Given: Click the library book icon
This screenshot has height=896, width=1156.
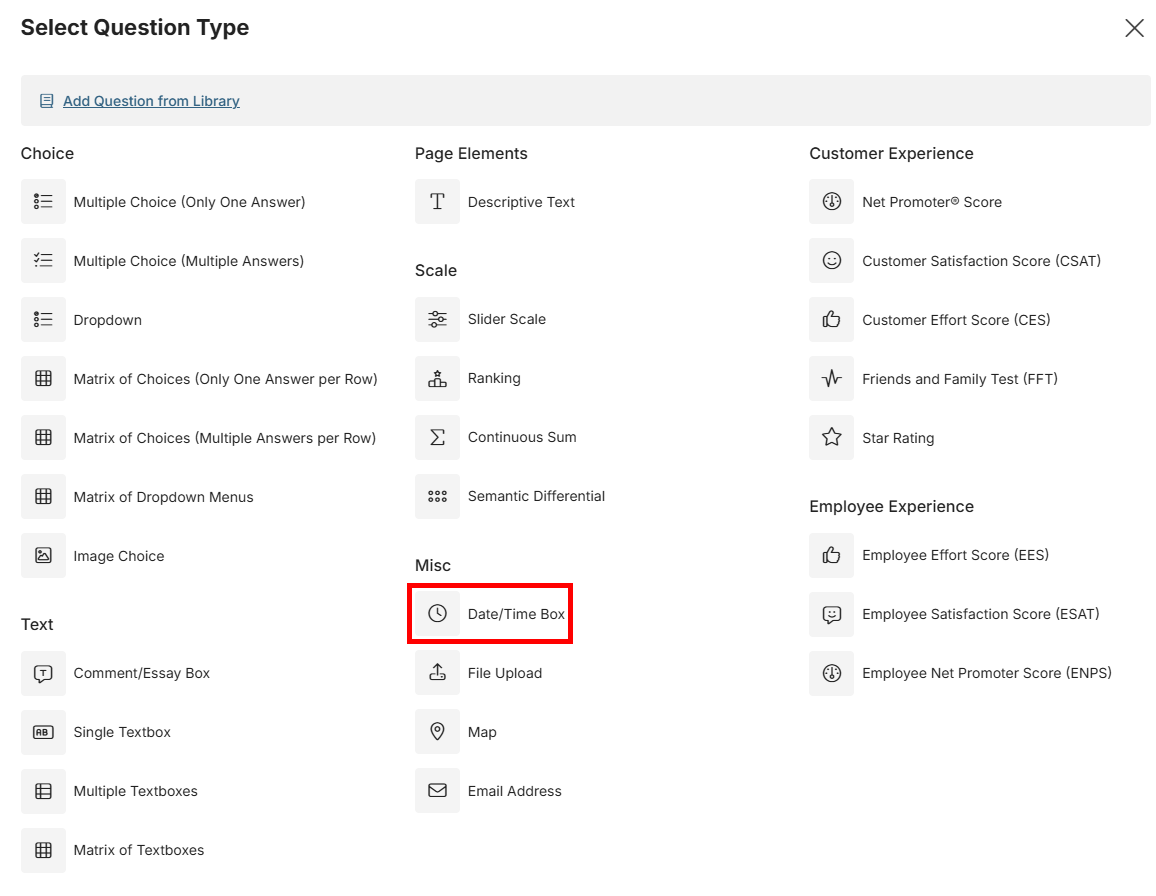Looking at the screenshot, I should tap(46, 101).
